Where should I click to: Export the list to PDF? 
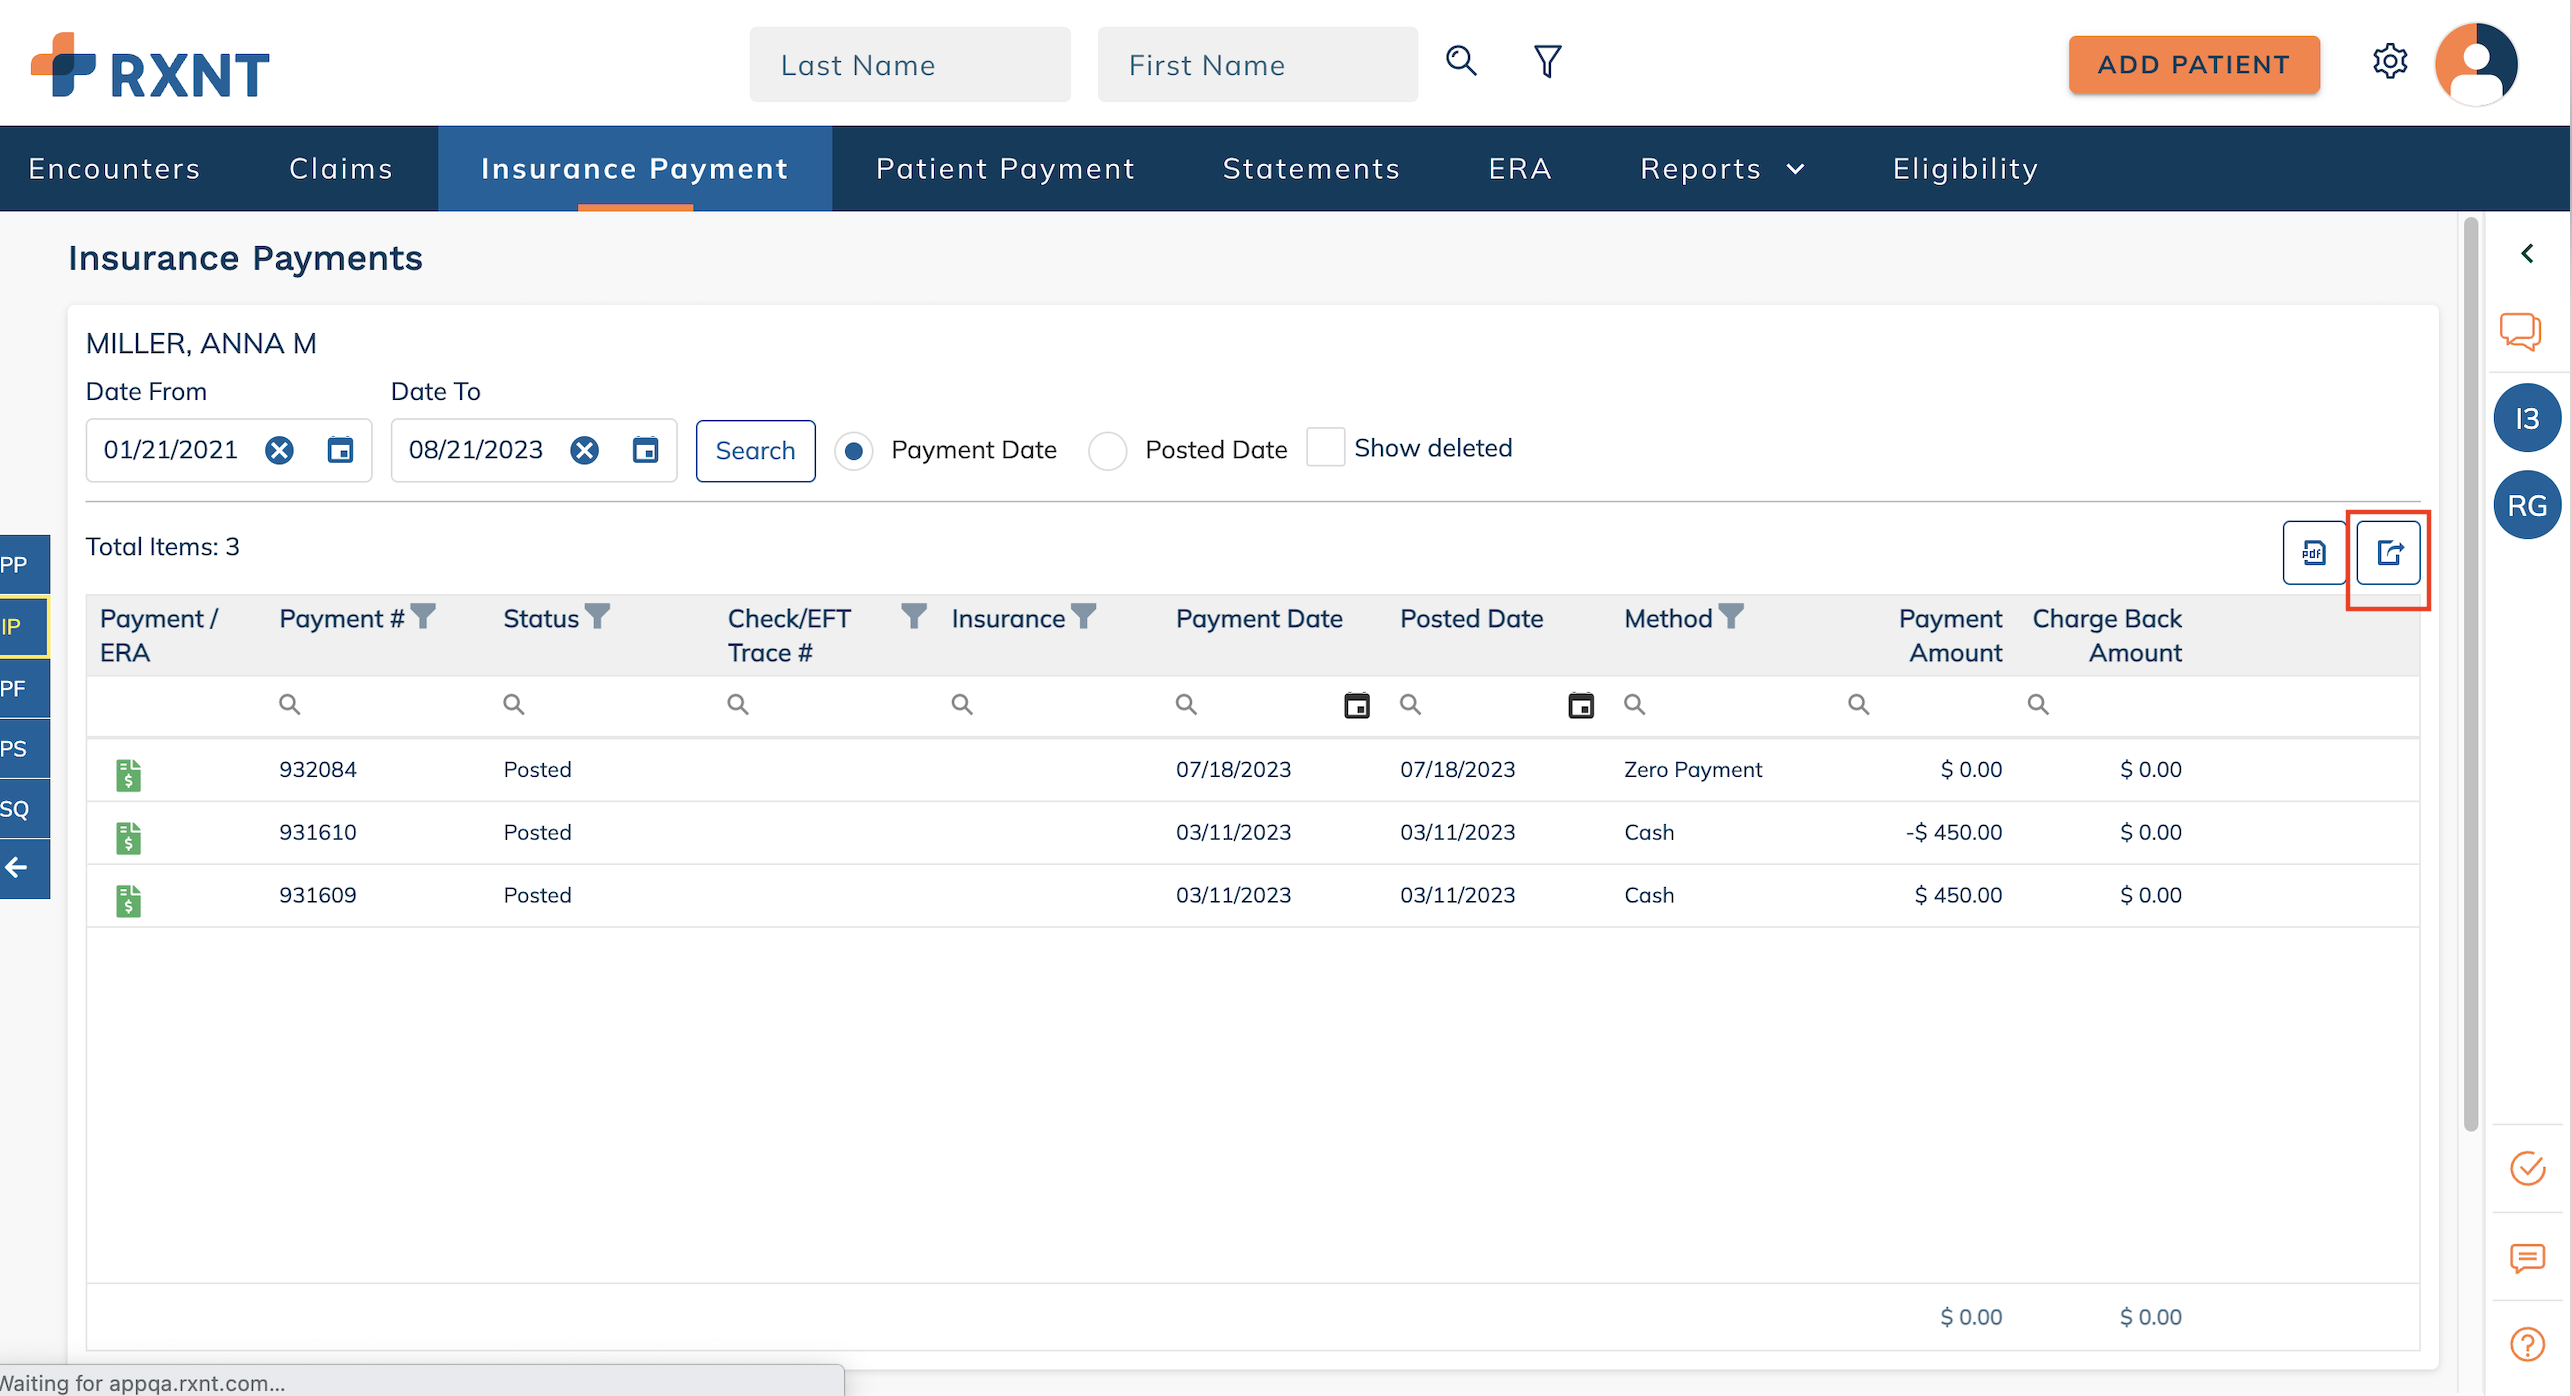point(2313,552)
